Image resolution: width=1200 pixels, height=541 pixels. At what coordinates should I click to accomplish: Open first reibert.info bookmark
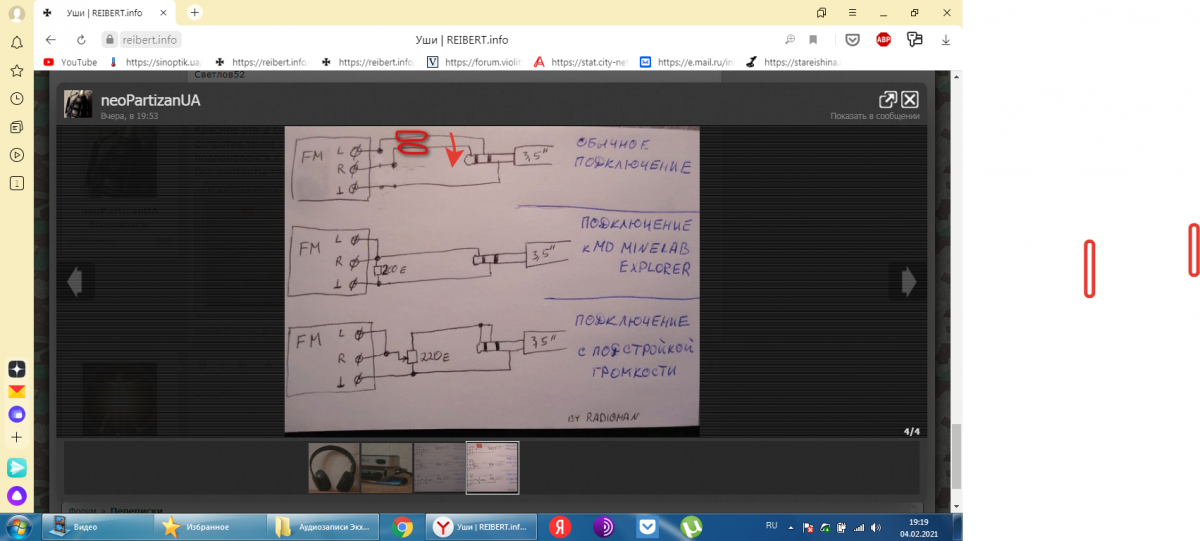pyautogui.click(x=261, y=61)
